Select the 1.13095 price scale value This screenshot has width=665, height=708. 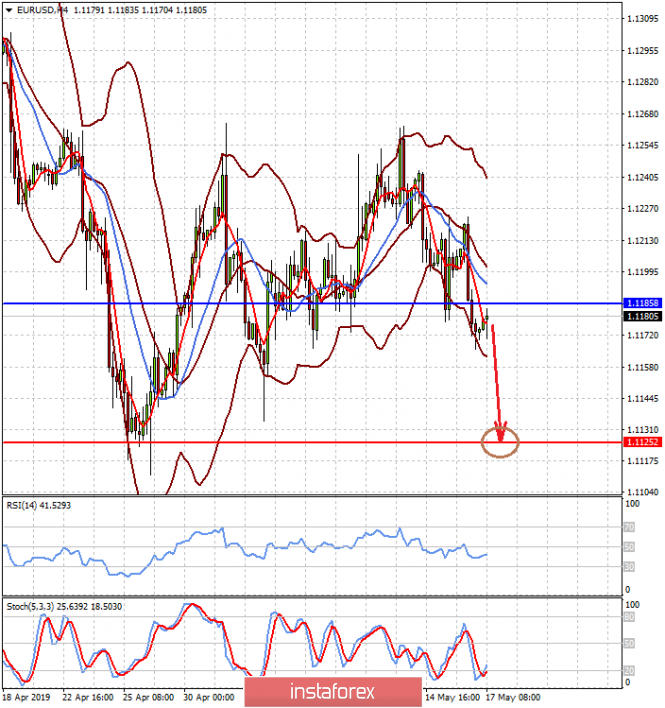click(x=643, y=19)
